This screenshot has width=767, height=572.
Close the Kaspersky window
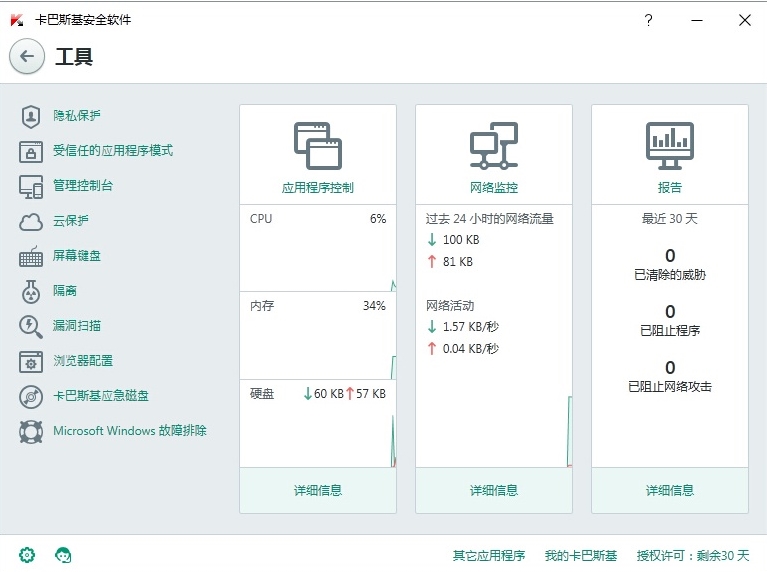(744, 20)
